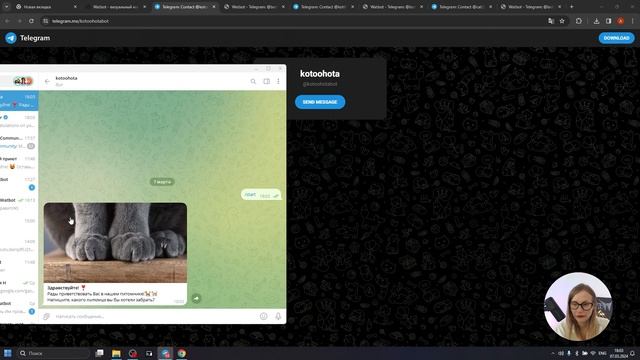This screenshot has width=640, height=360.
Task: Reload the page with the refresh button
Action: [31, 21]
